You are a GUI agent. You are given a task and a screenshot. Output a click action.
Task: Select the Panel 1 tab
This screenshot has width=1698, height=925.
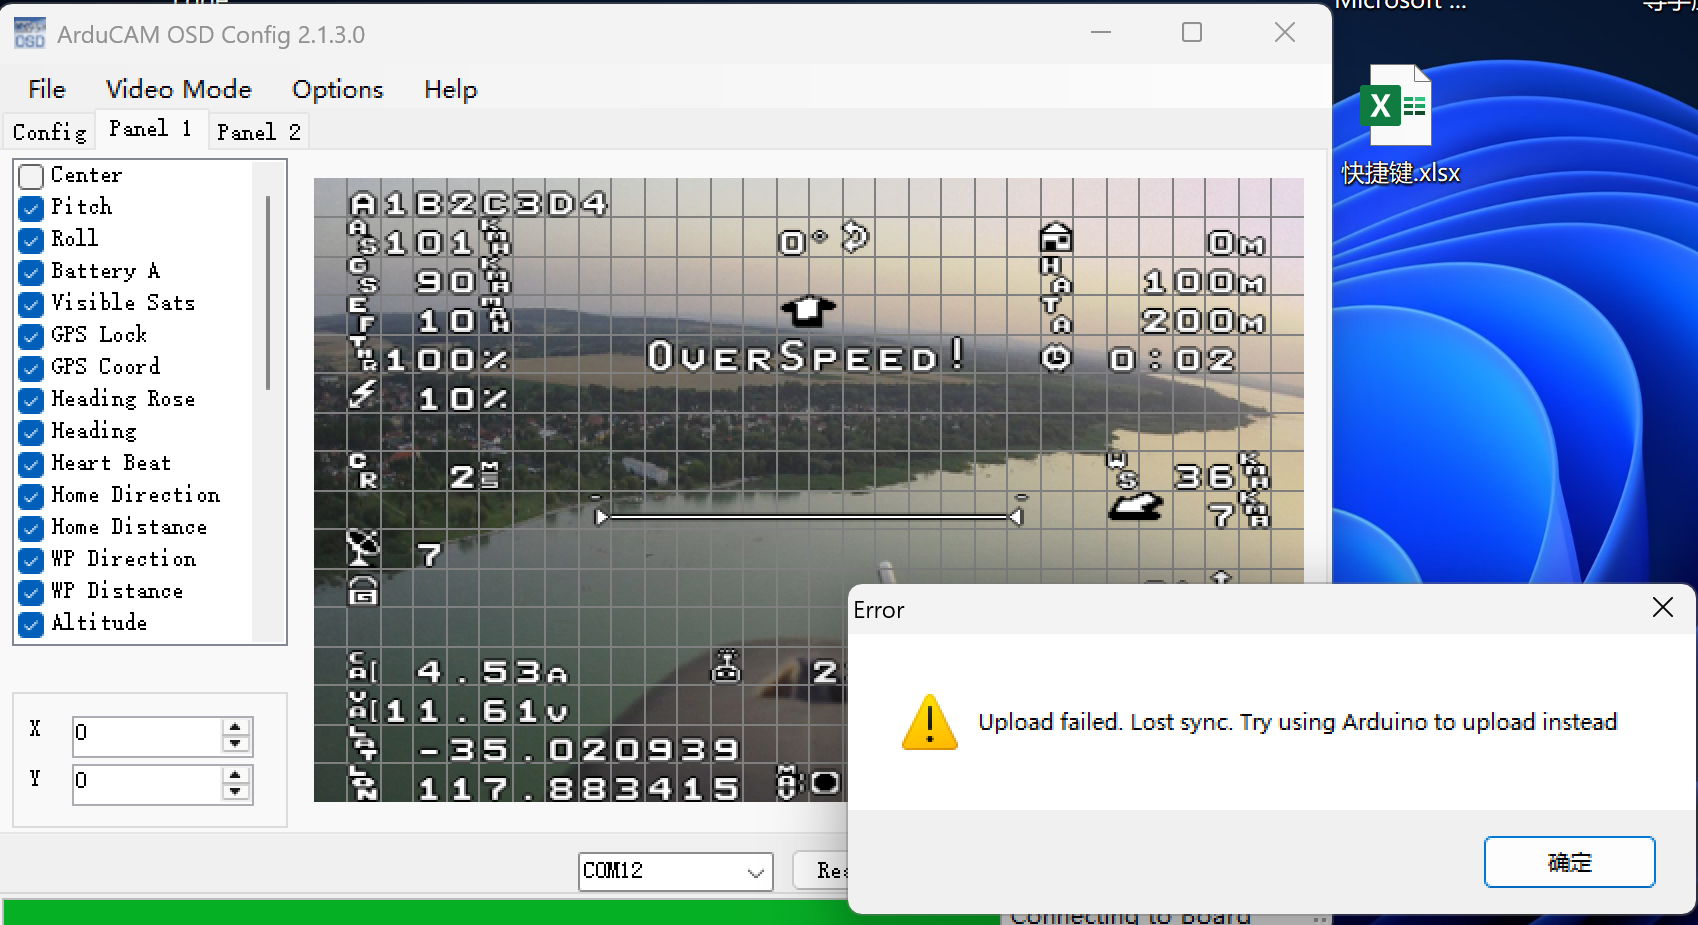(x=151, y=129)
